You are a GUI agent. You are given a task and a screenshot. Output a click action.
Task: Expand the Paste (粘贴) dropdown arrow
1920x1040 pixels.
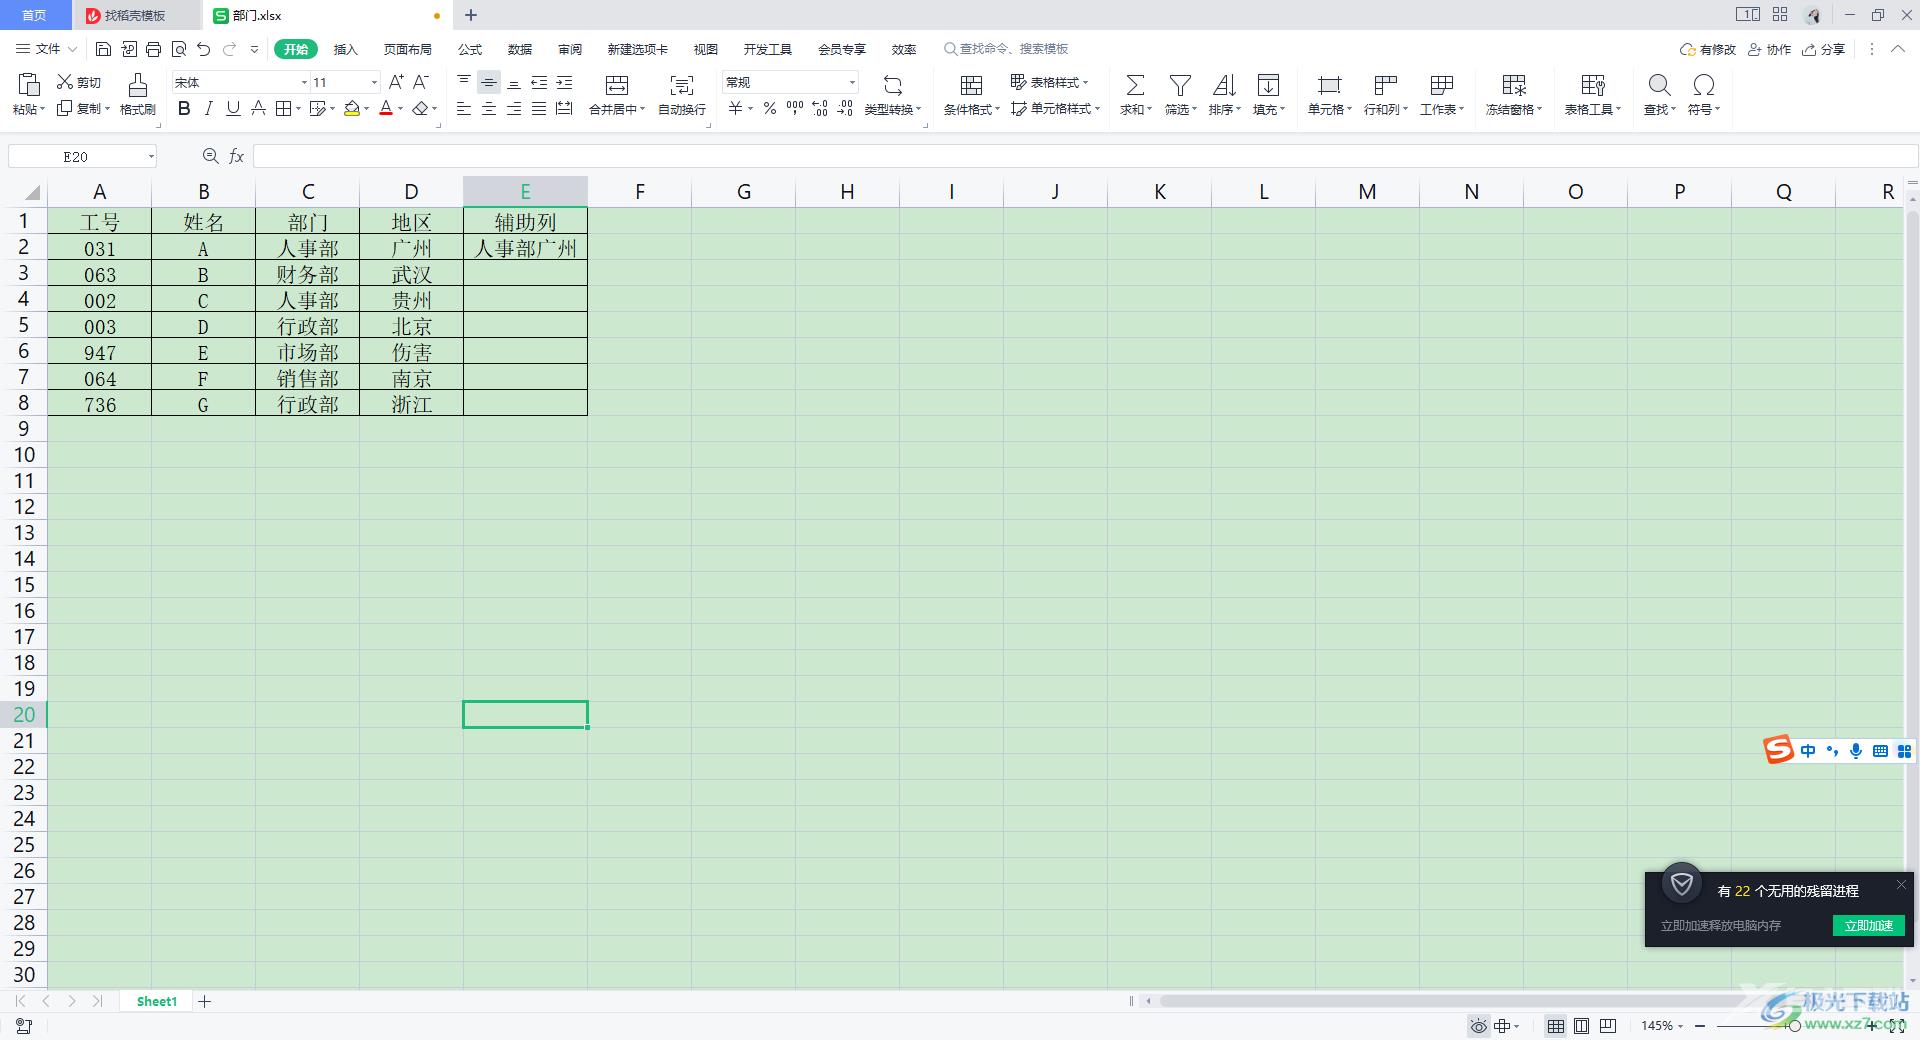[x=43, y=110]
